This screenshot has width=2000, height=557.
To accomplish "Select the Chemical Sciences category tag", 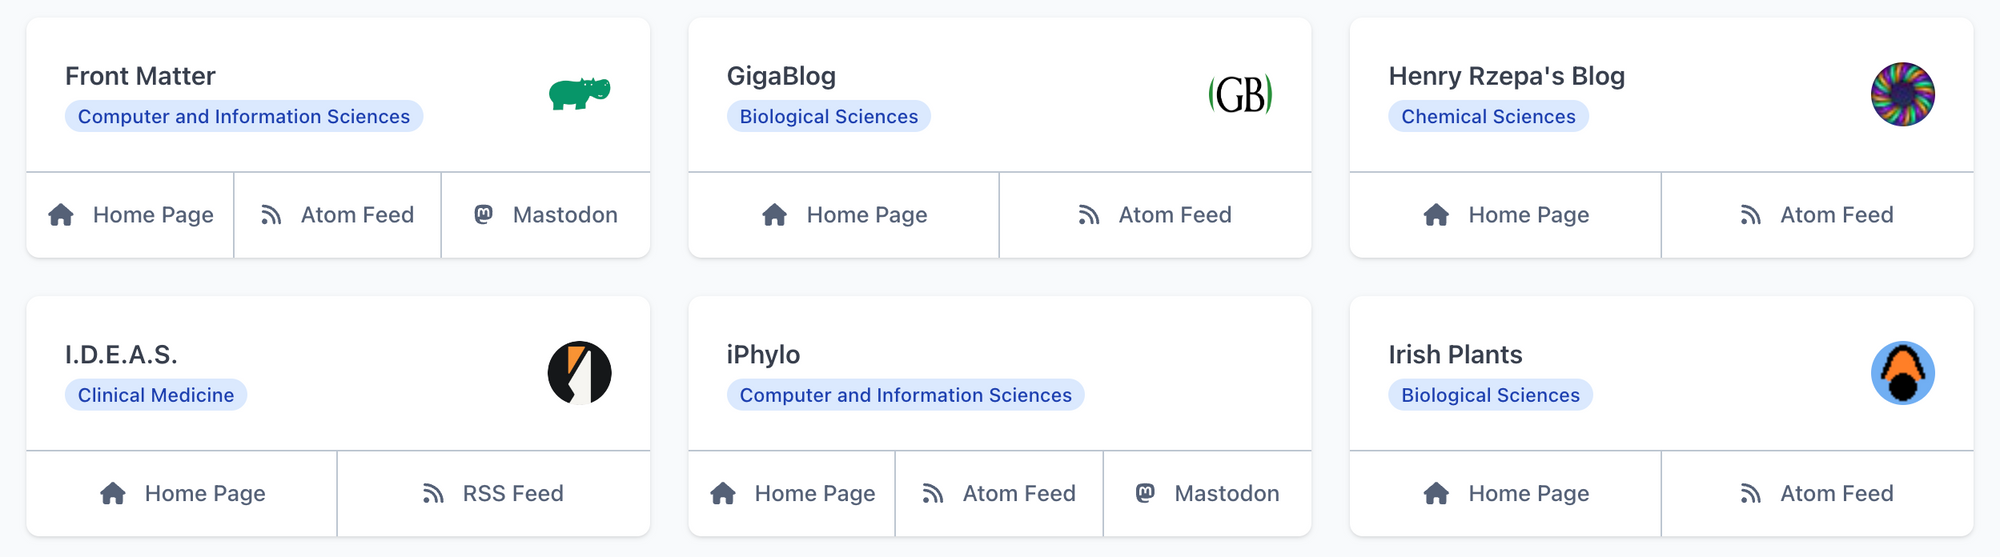I will pos(1488,116).
